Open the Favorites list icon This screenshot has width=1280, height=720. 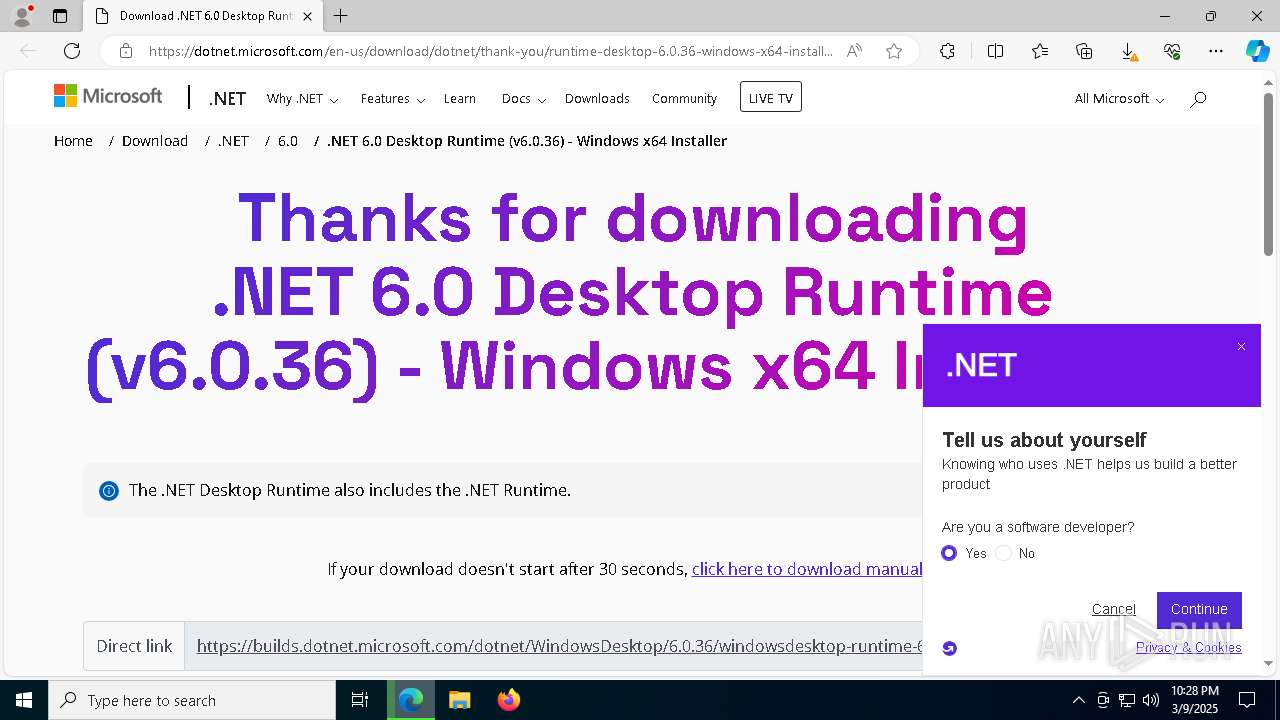1040,51
